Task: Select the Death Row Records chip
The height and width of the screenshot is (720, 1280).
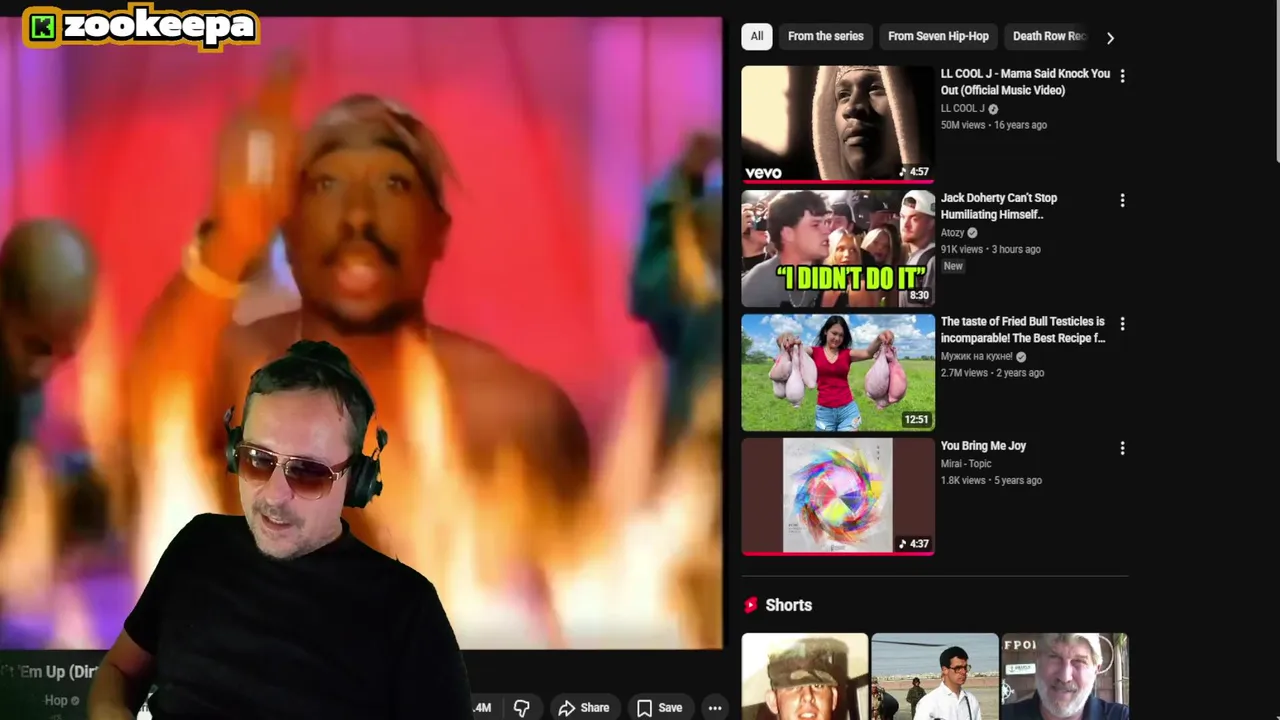Action: coord(1047,36)
